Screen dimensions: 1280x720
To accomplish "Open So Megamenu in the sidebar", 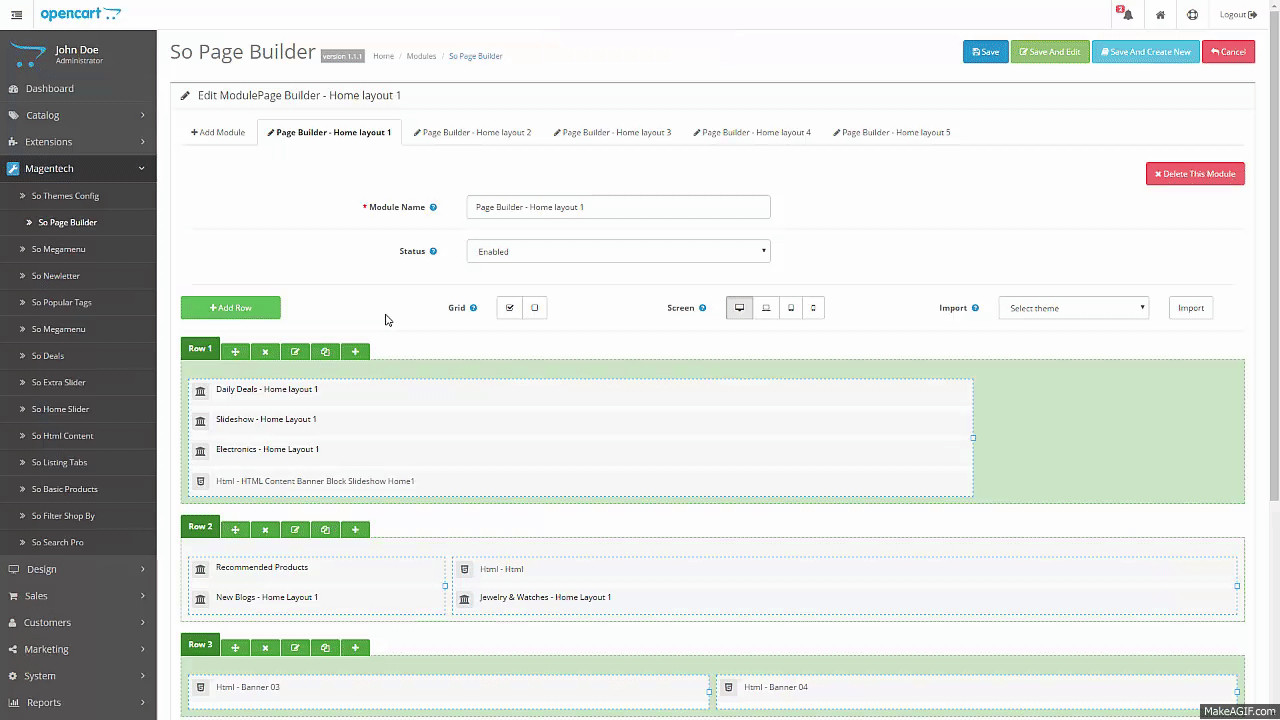I will 58,249.
